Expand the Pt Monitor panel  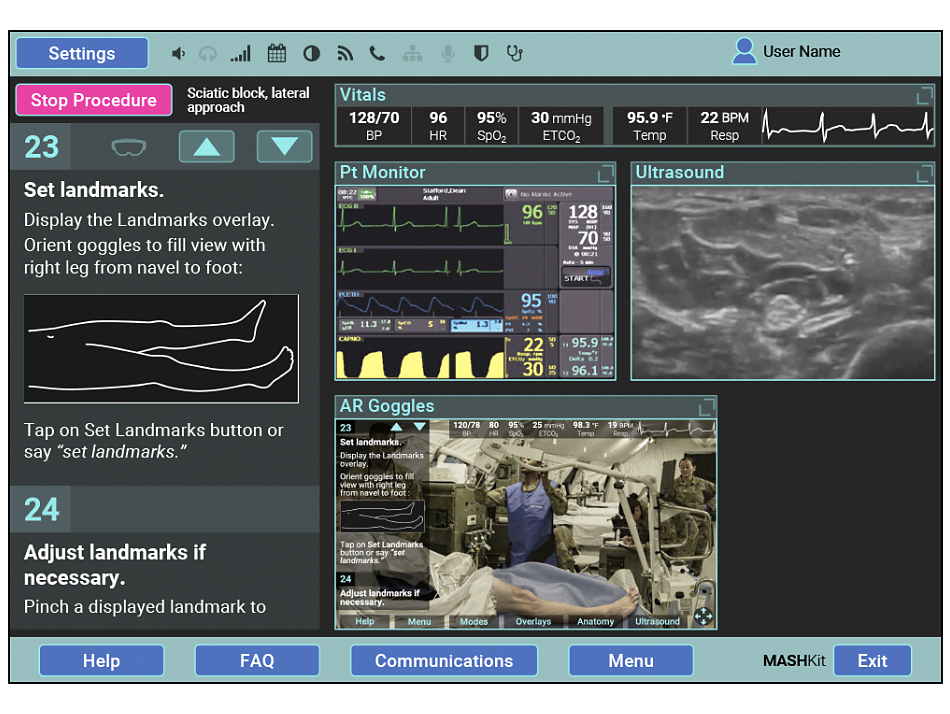pyautogui.click(x=606, y=173)
